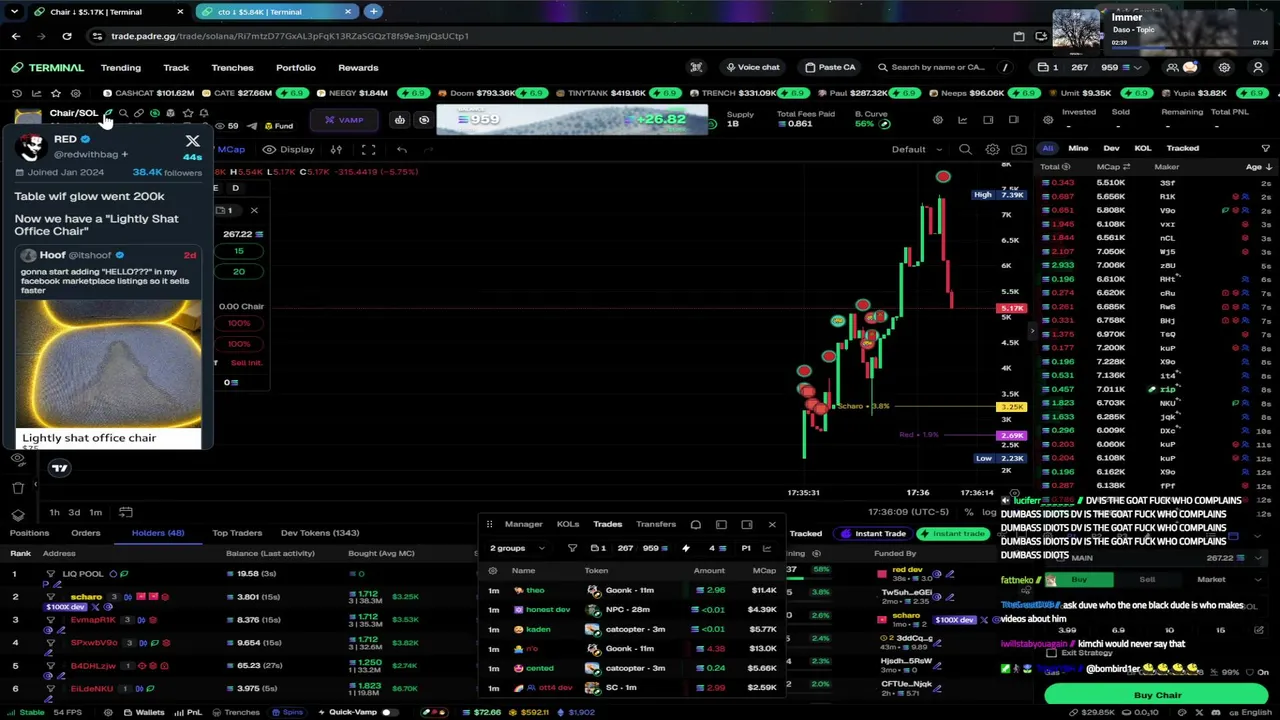Click the scan icon beside Voice chat

click(x=696, y=68)
